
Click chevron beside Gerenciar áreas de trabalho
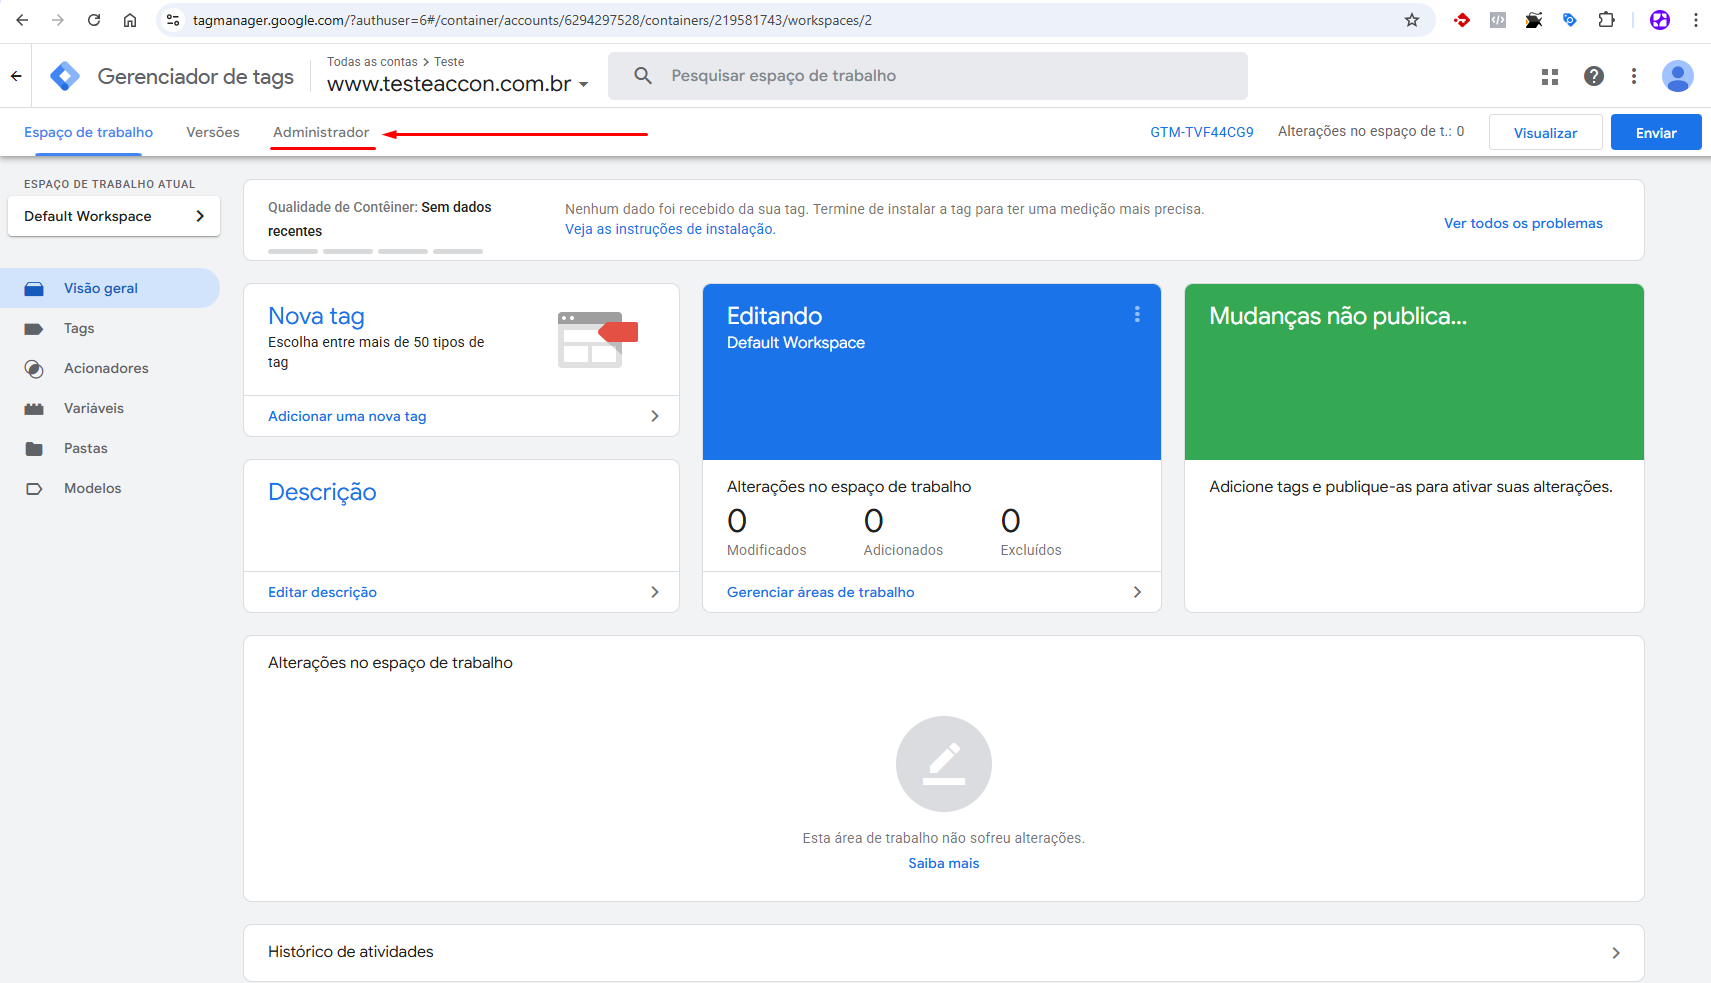1137,592
